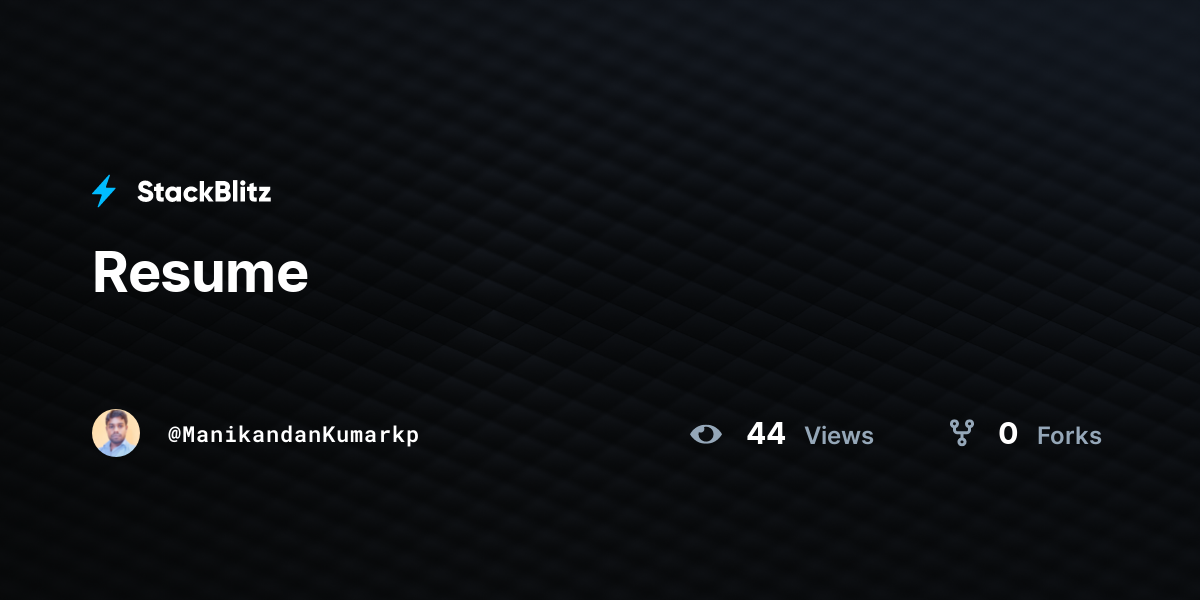1200x600 pixels.
Task: Click the number 44 beside Views
Action: 766,434
